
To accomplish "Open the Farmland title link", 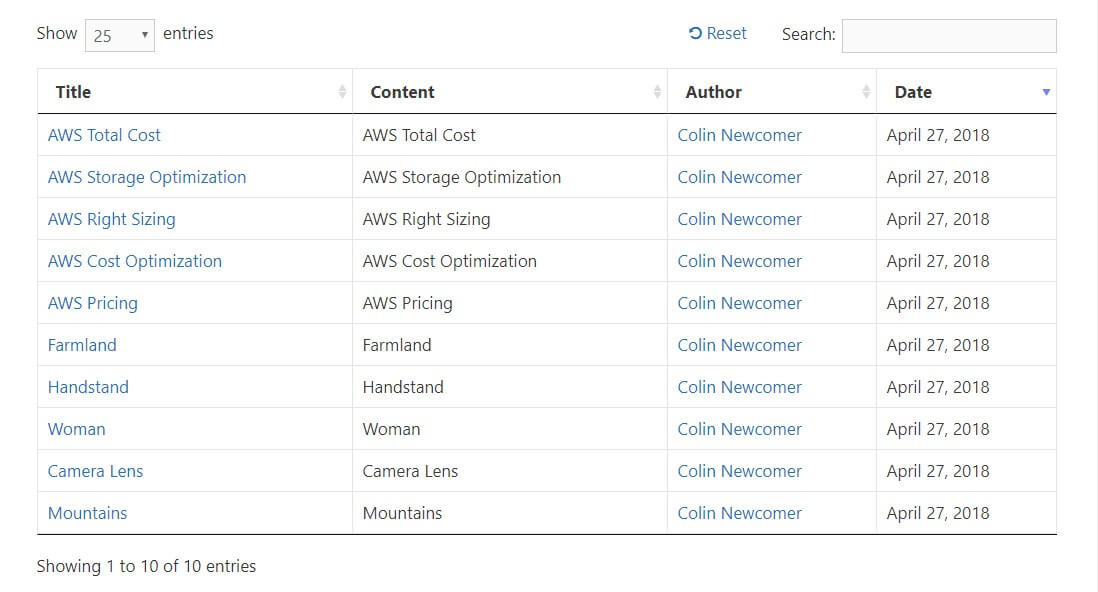I will click(x=82, y=345).
